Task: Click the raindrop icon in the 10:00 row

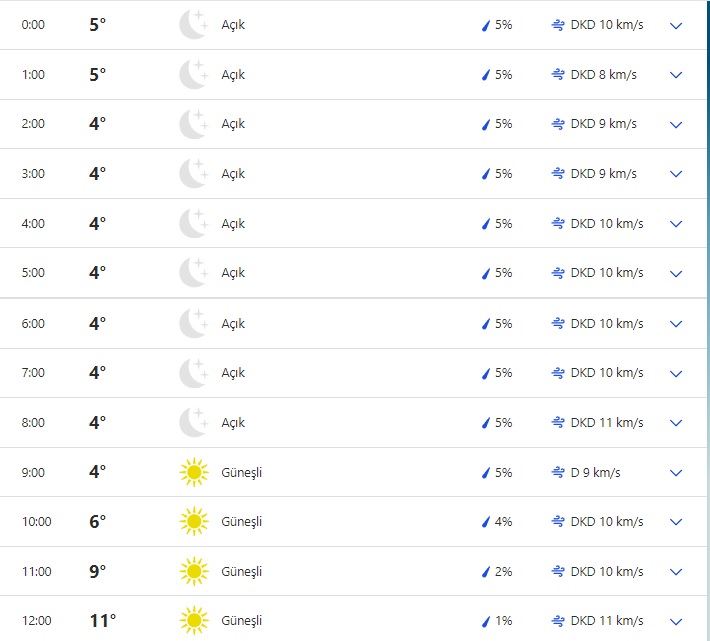Action: 487,522
